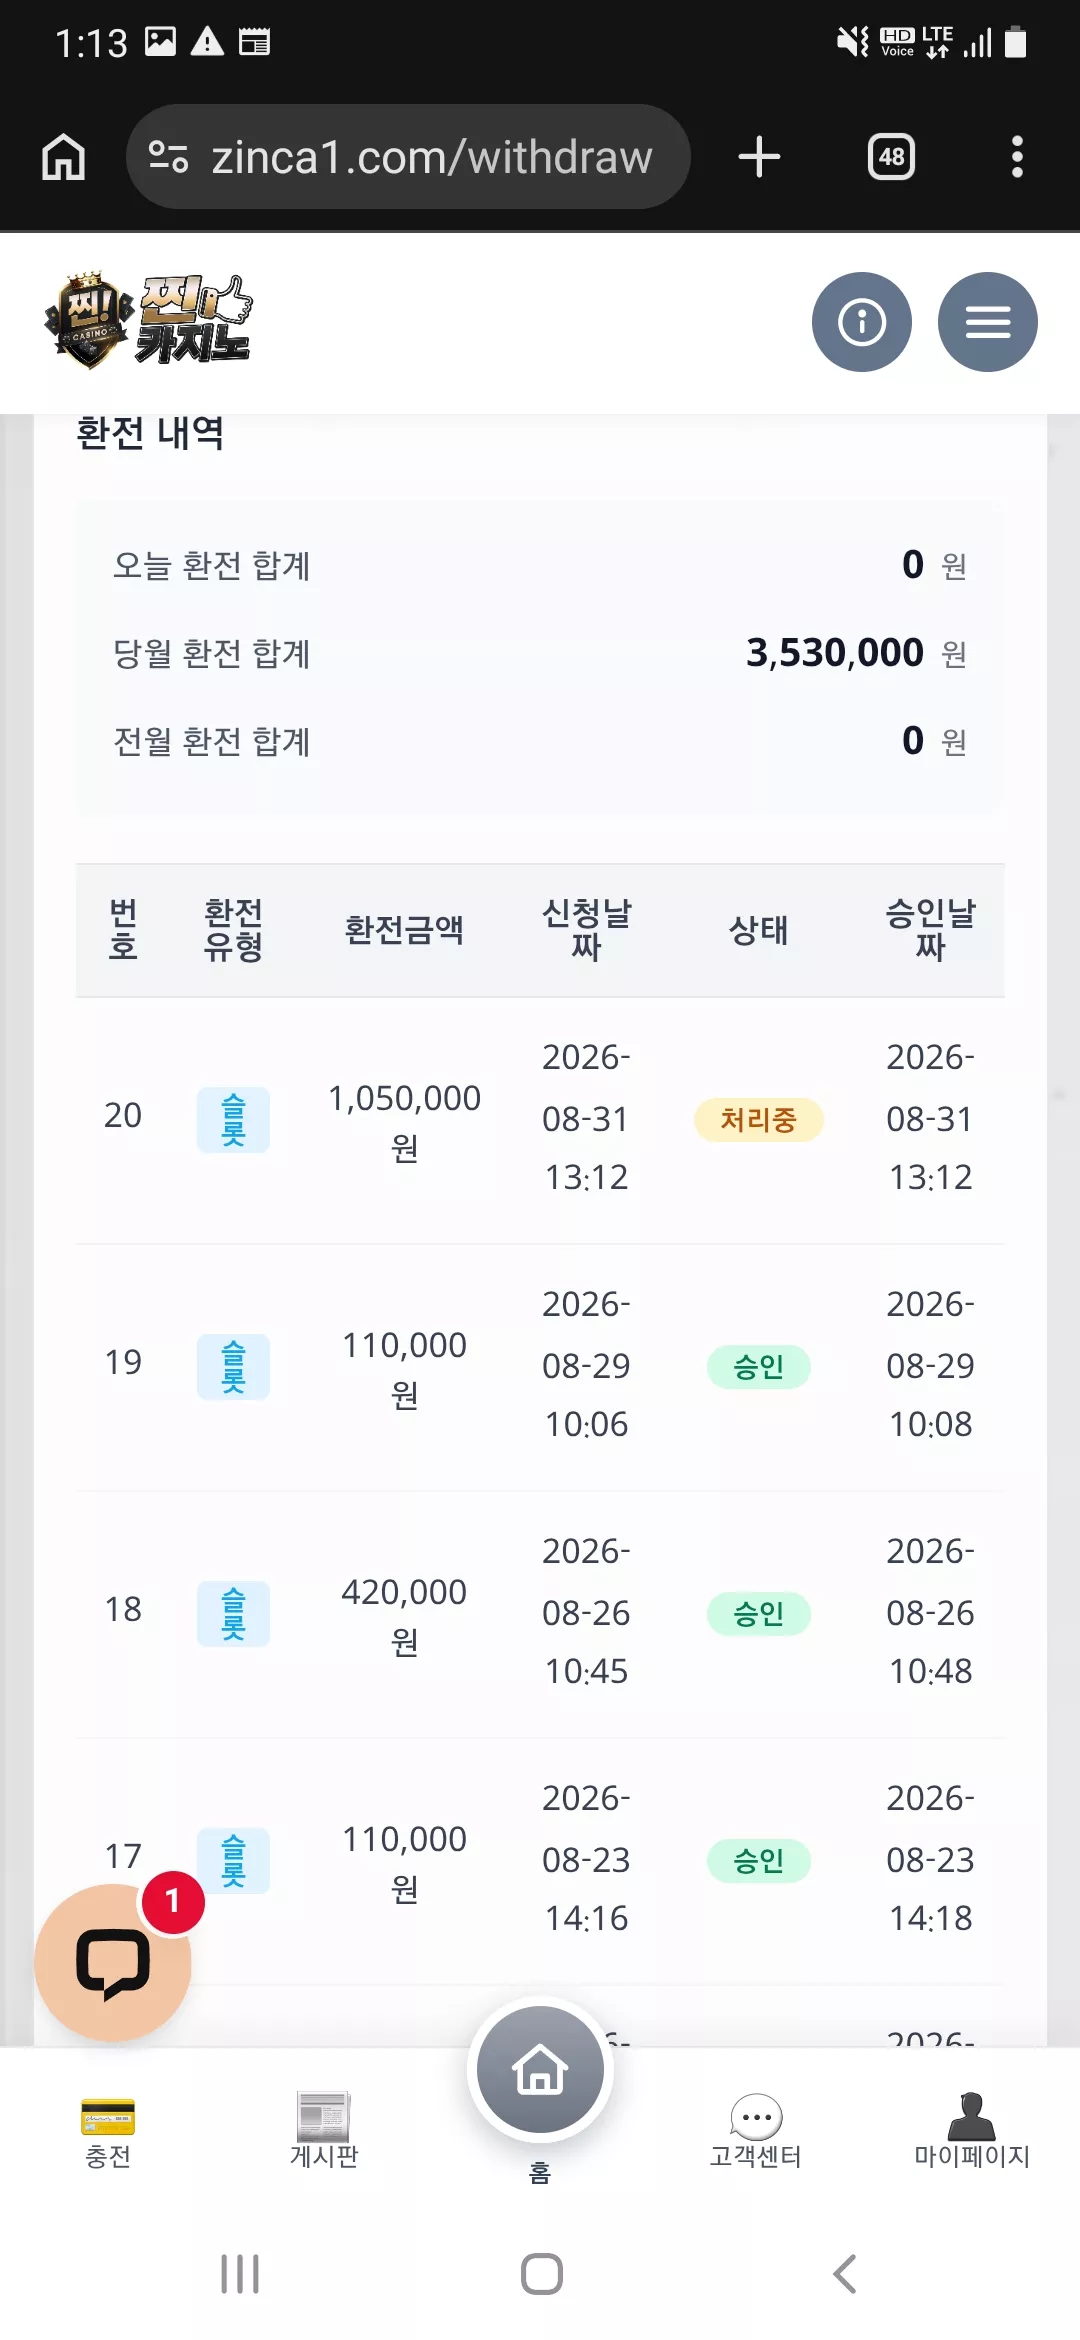Go to 마이페이지 in bottom navigation
The width and height of the screenshot is (1080, 2340).
972,2133
